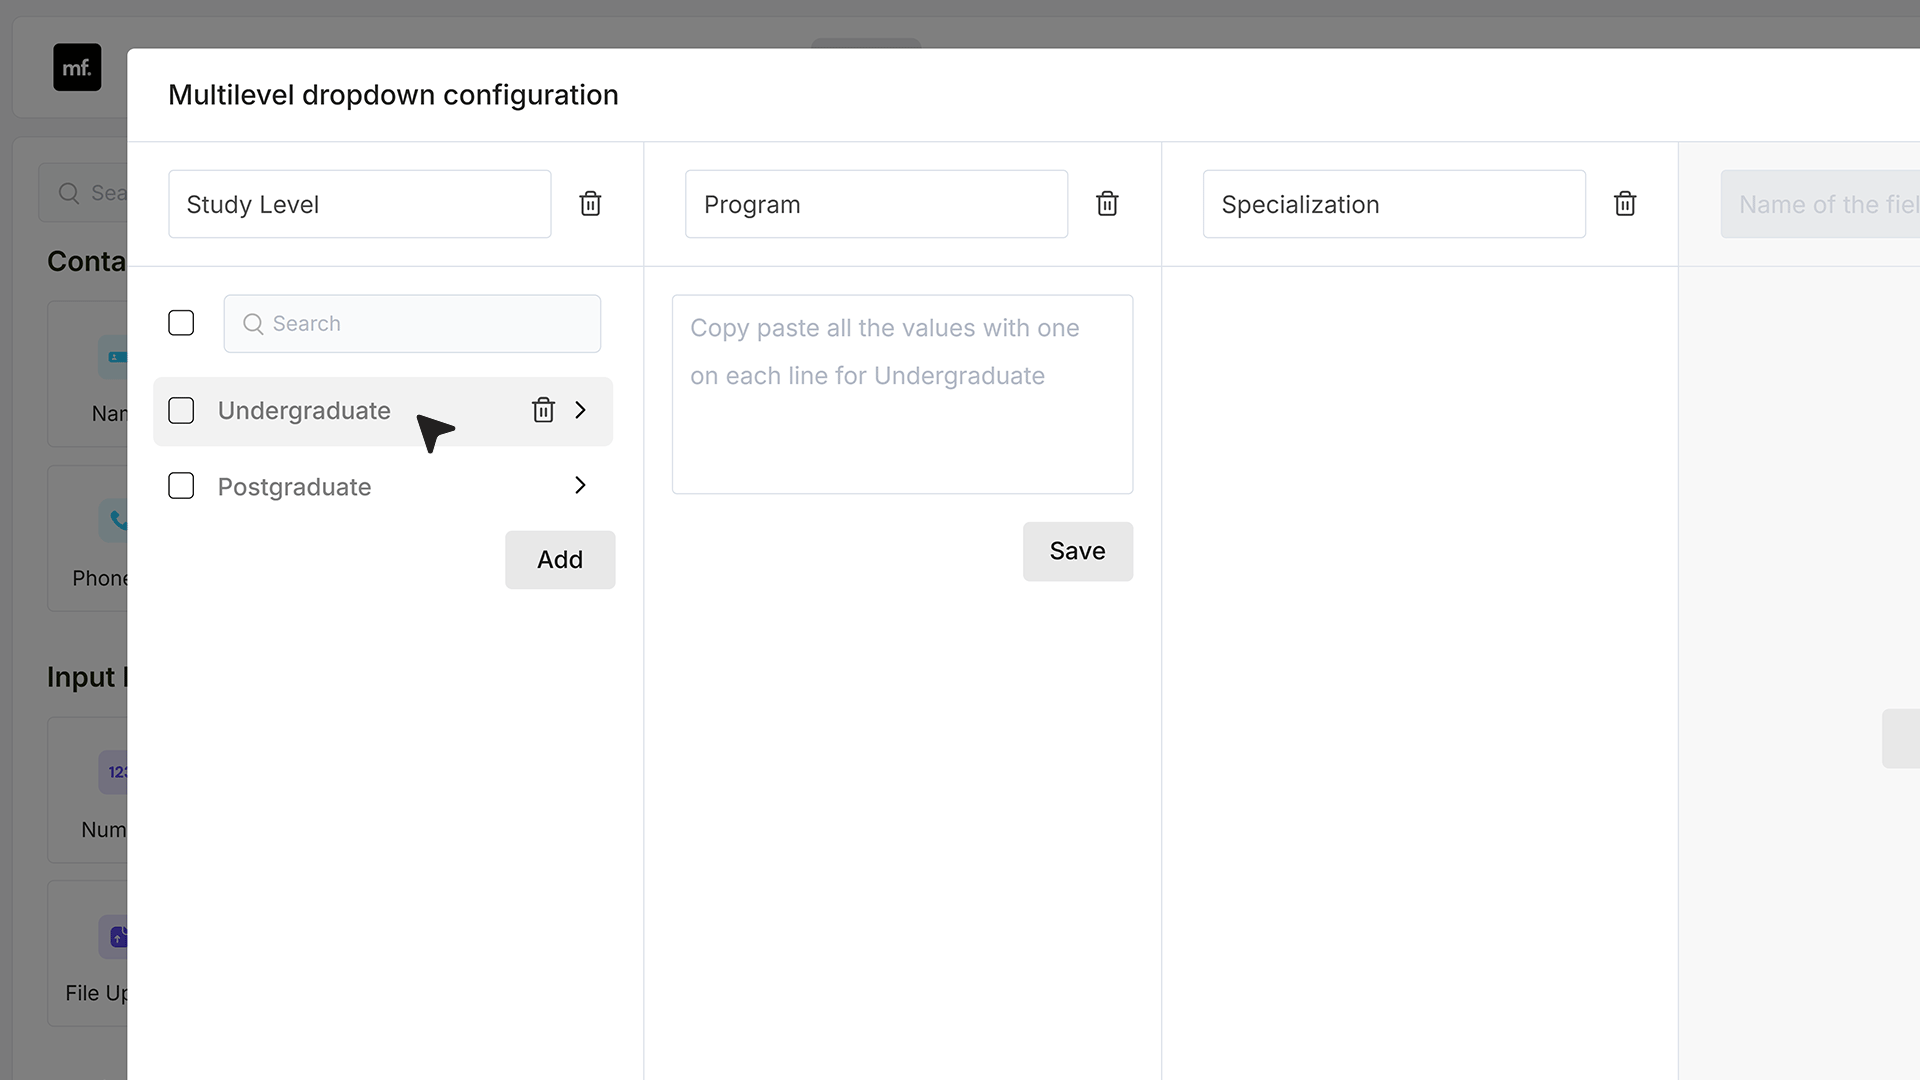This screenshot has width=1920, height=1080.
Task: Expand the Undergraduate option chevron
Action: click(x=580, y=410)
